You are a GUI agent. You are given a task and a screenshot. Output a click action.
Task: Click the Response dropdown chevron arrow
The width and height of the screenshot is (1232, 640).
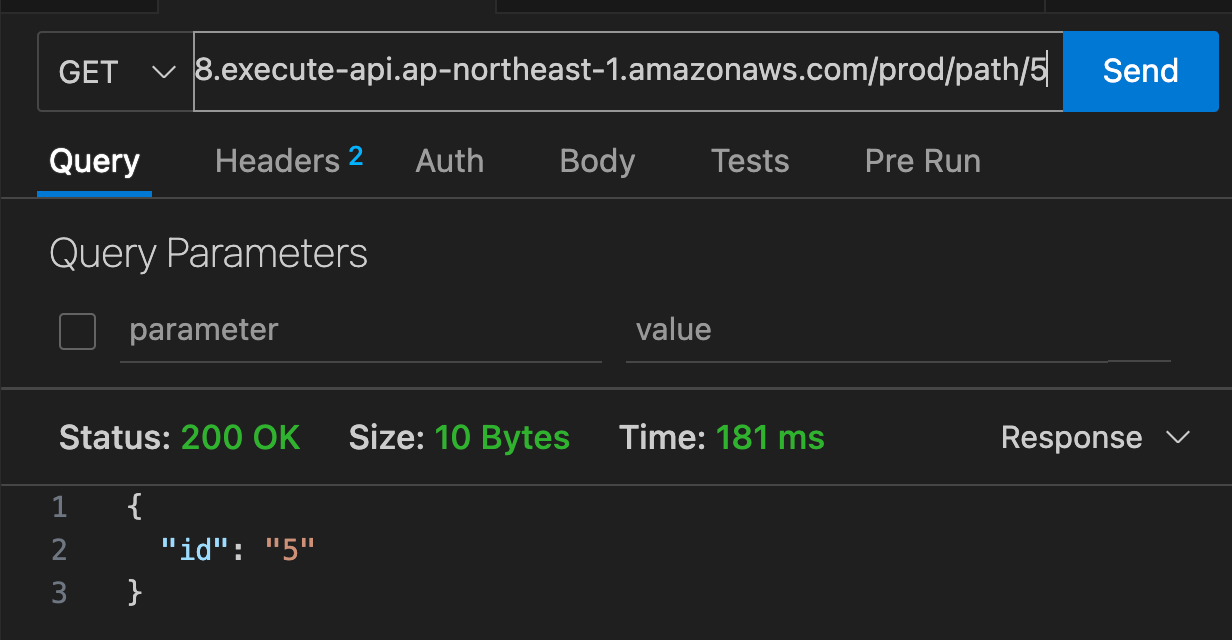1178,438
